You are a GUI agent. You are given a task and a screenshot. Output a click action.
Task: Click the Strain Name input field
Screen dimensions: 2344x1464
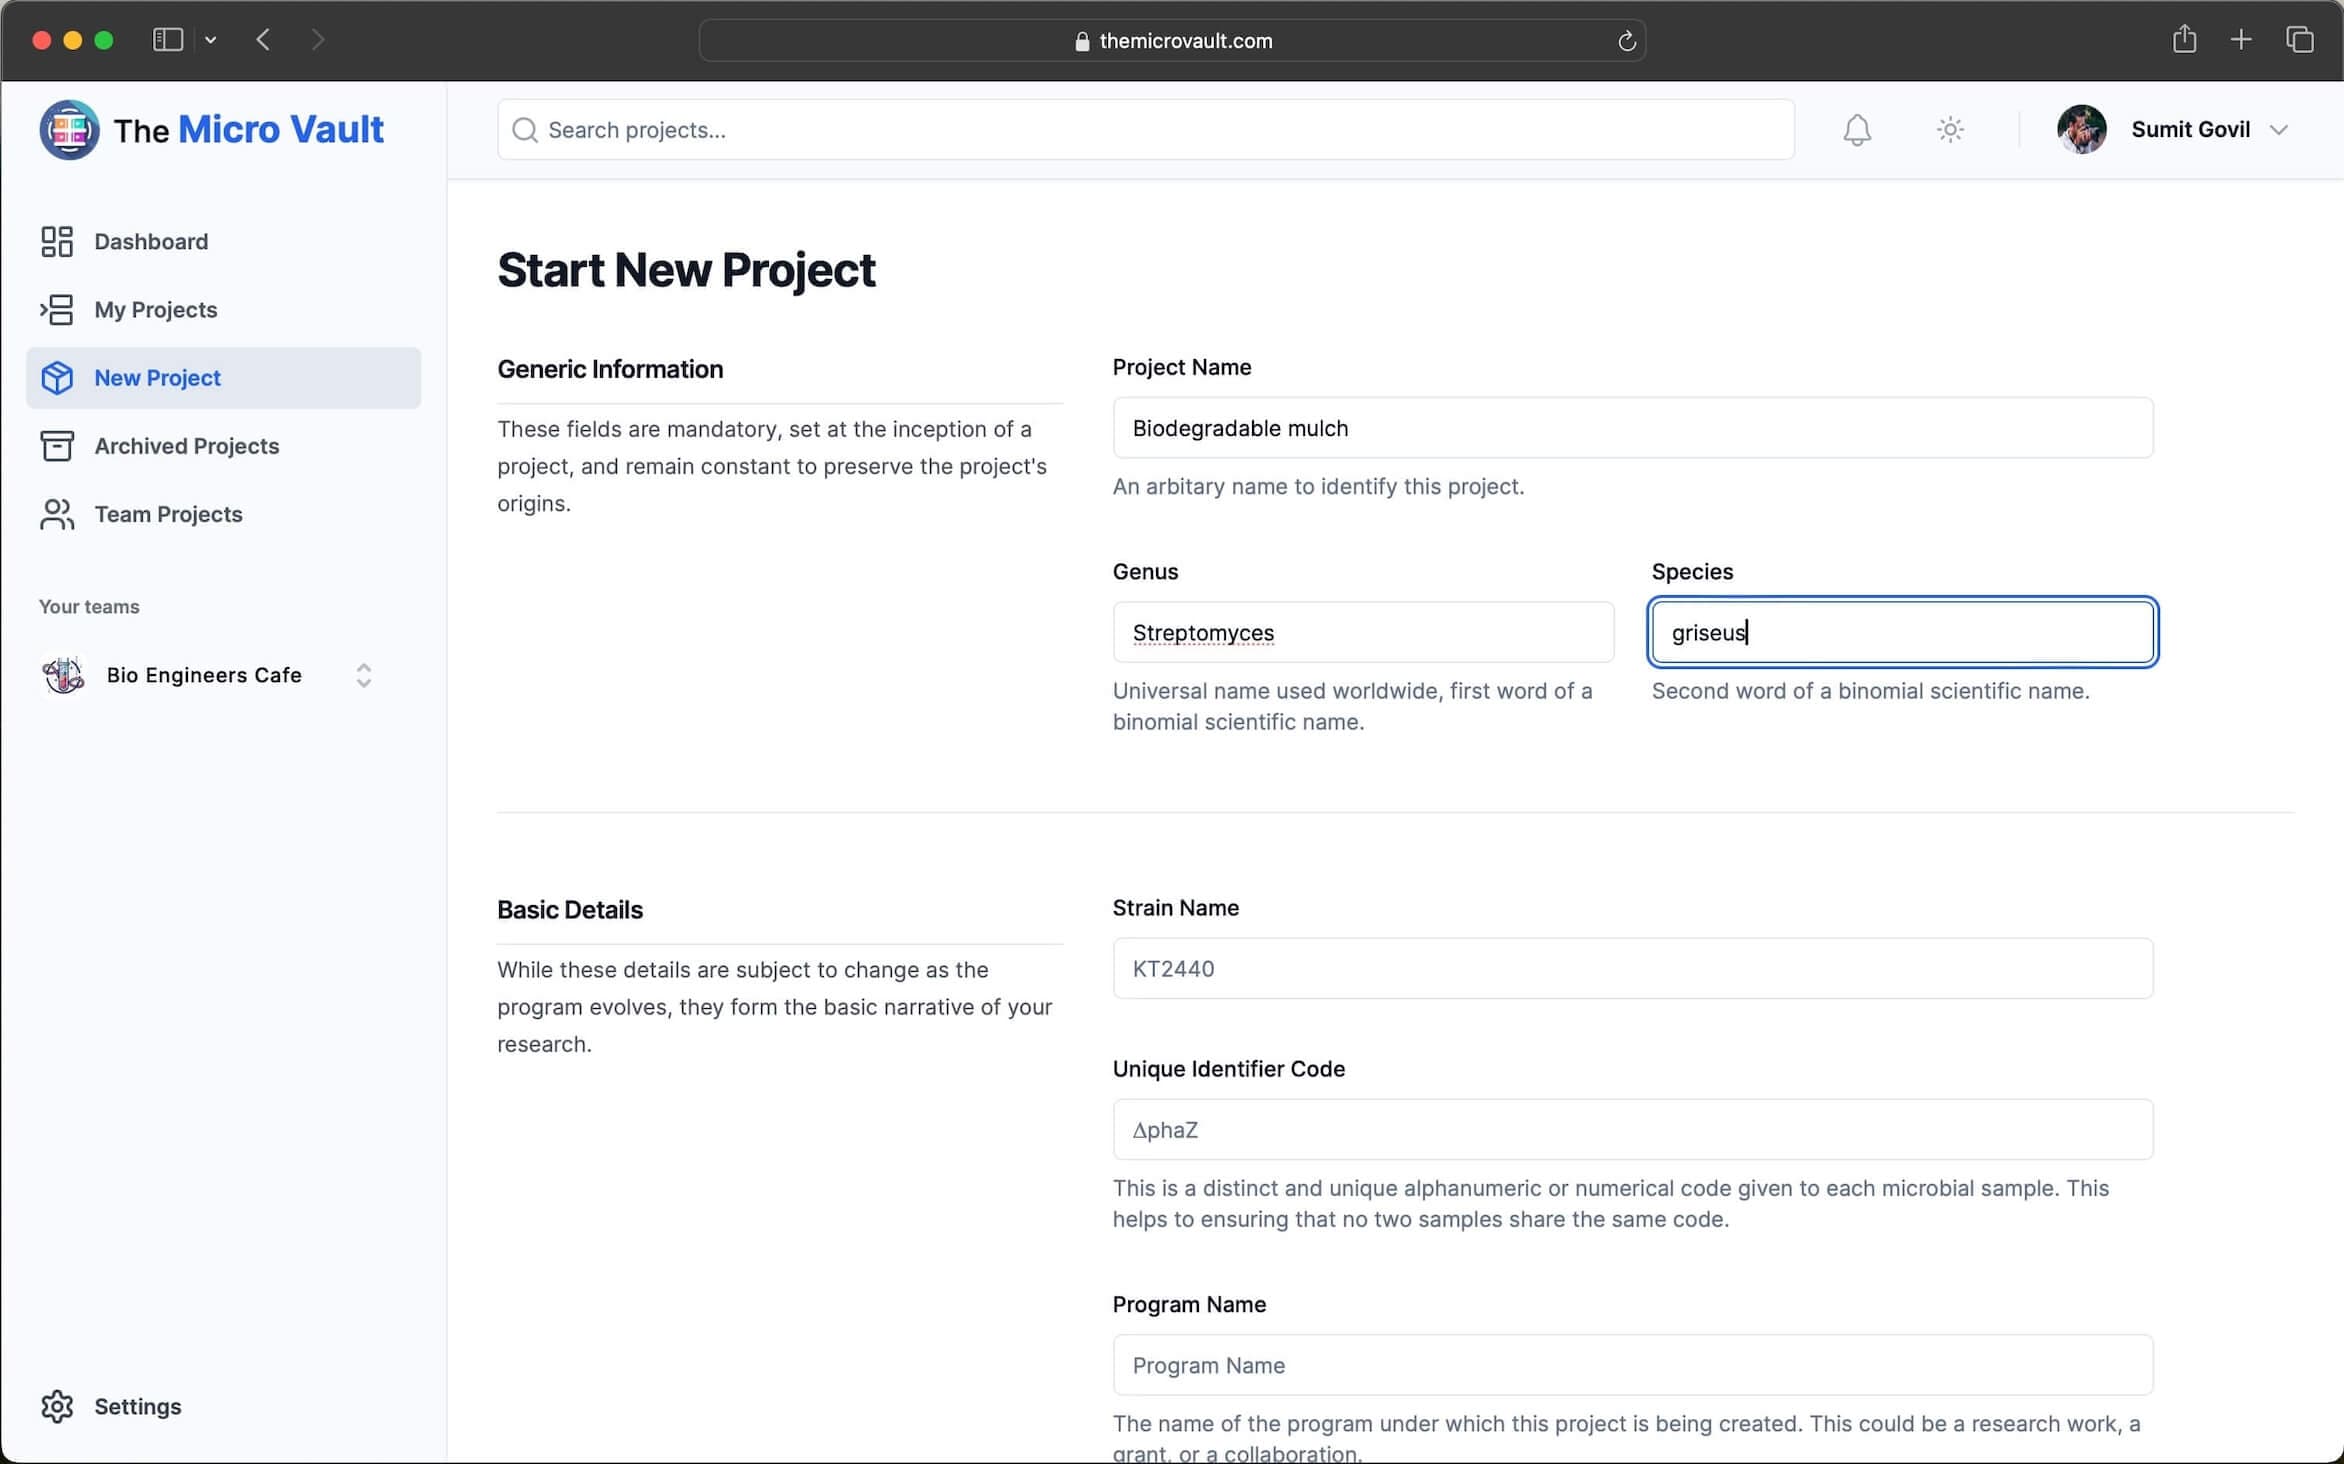pyautogui.click(x=1632, y=968)
